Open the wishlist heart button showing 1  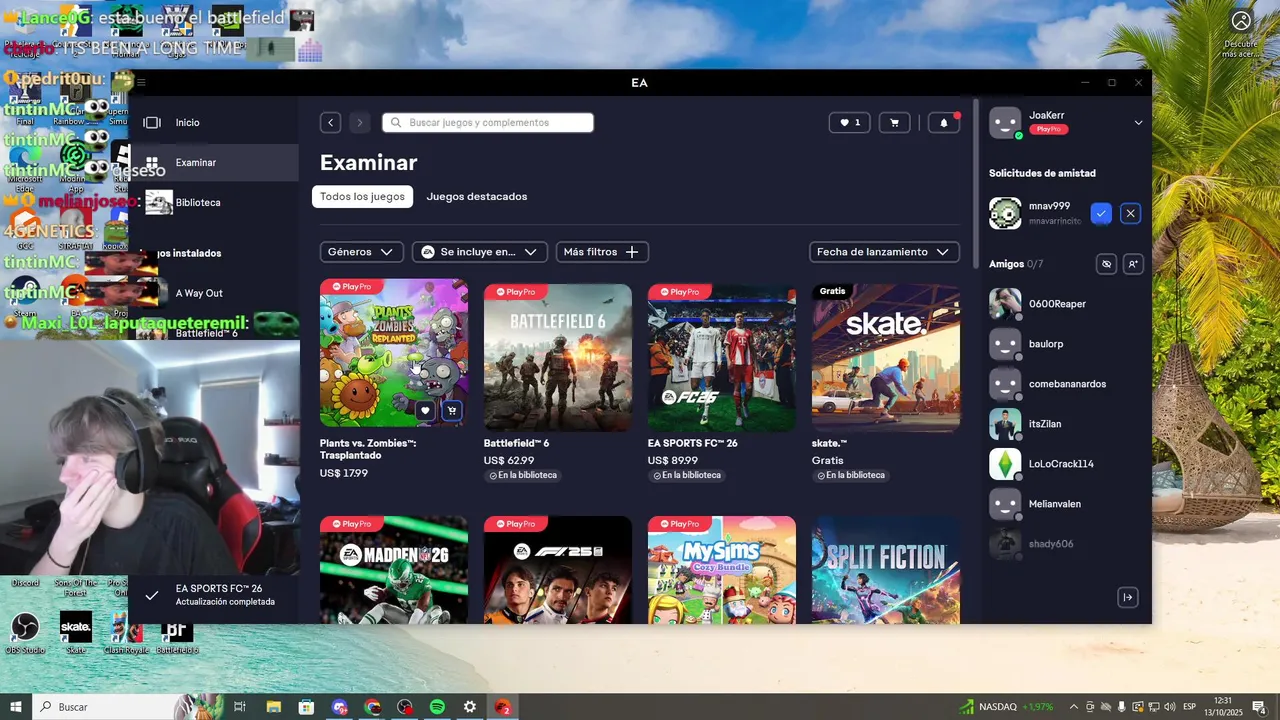(849, 122)
